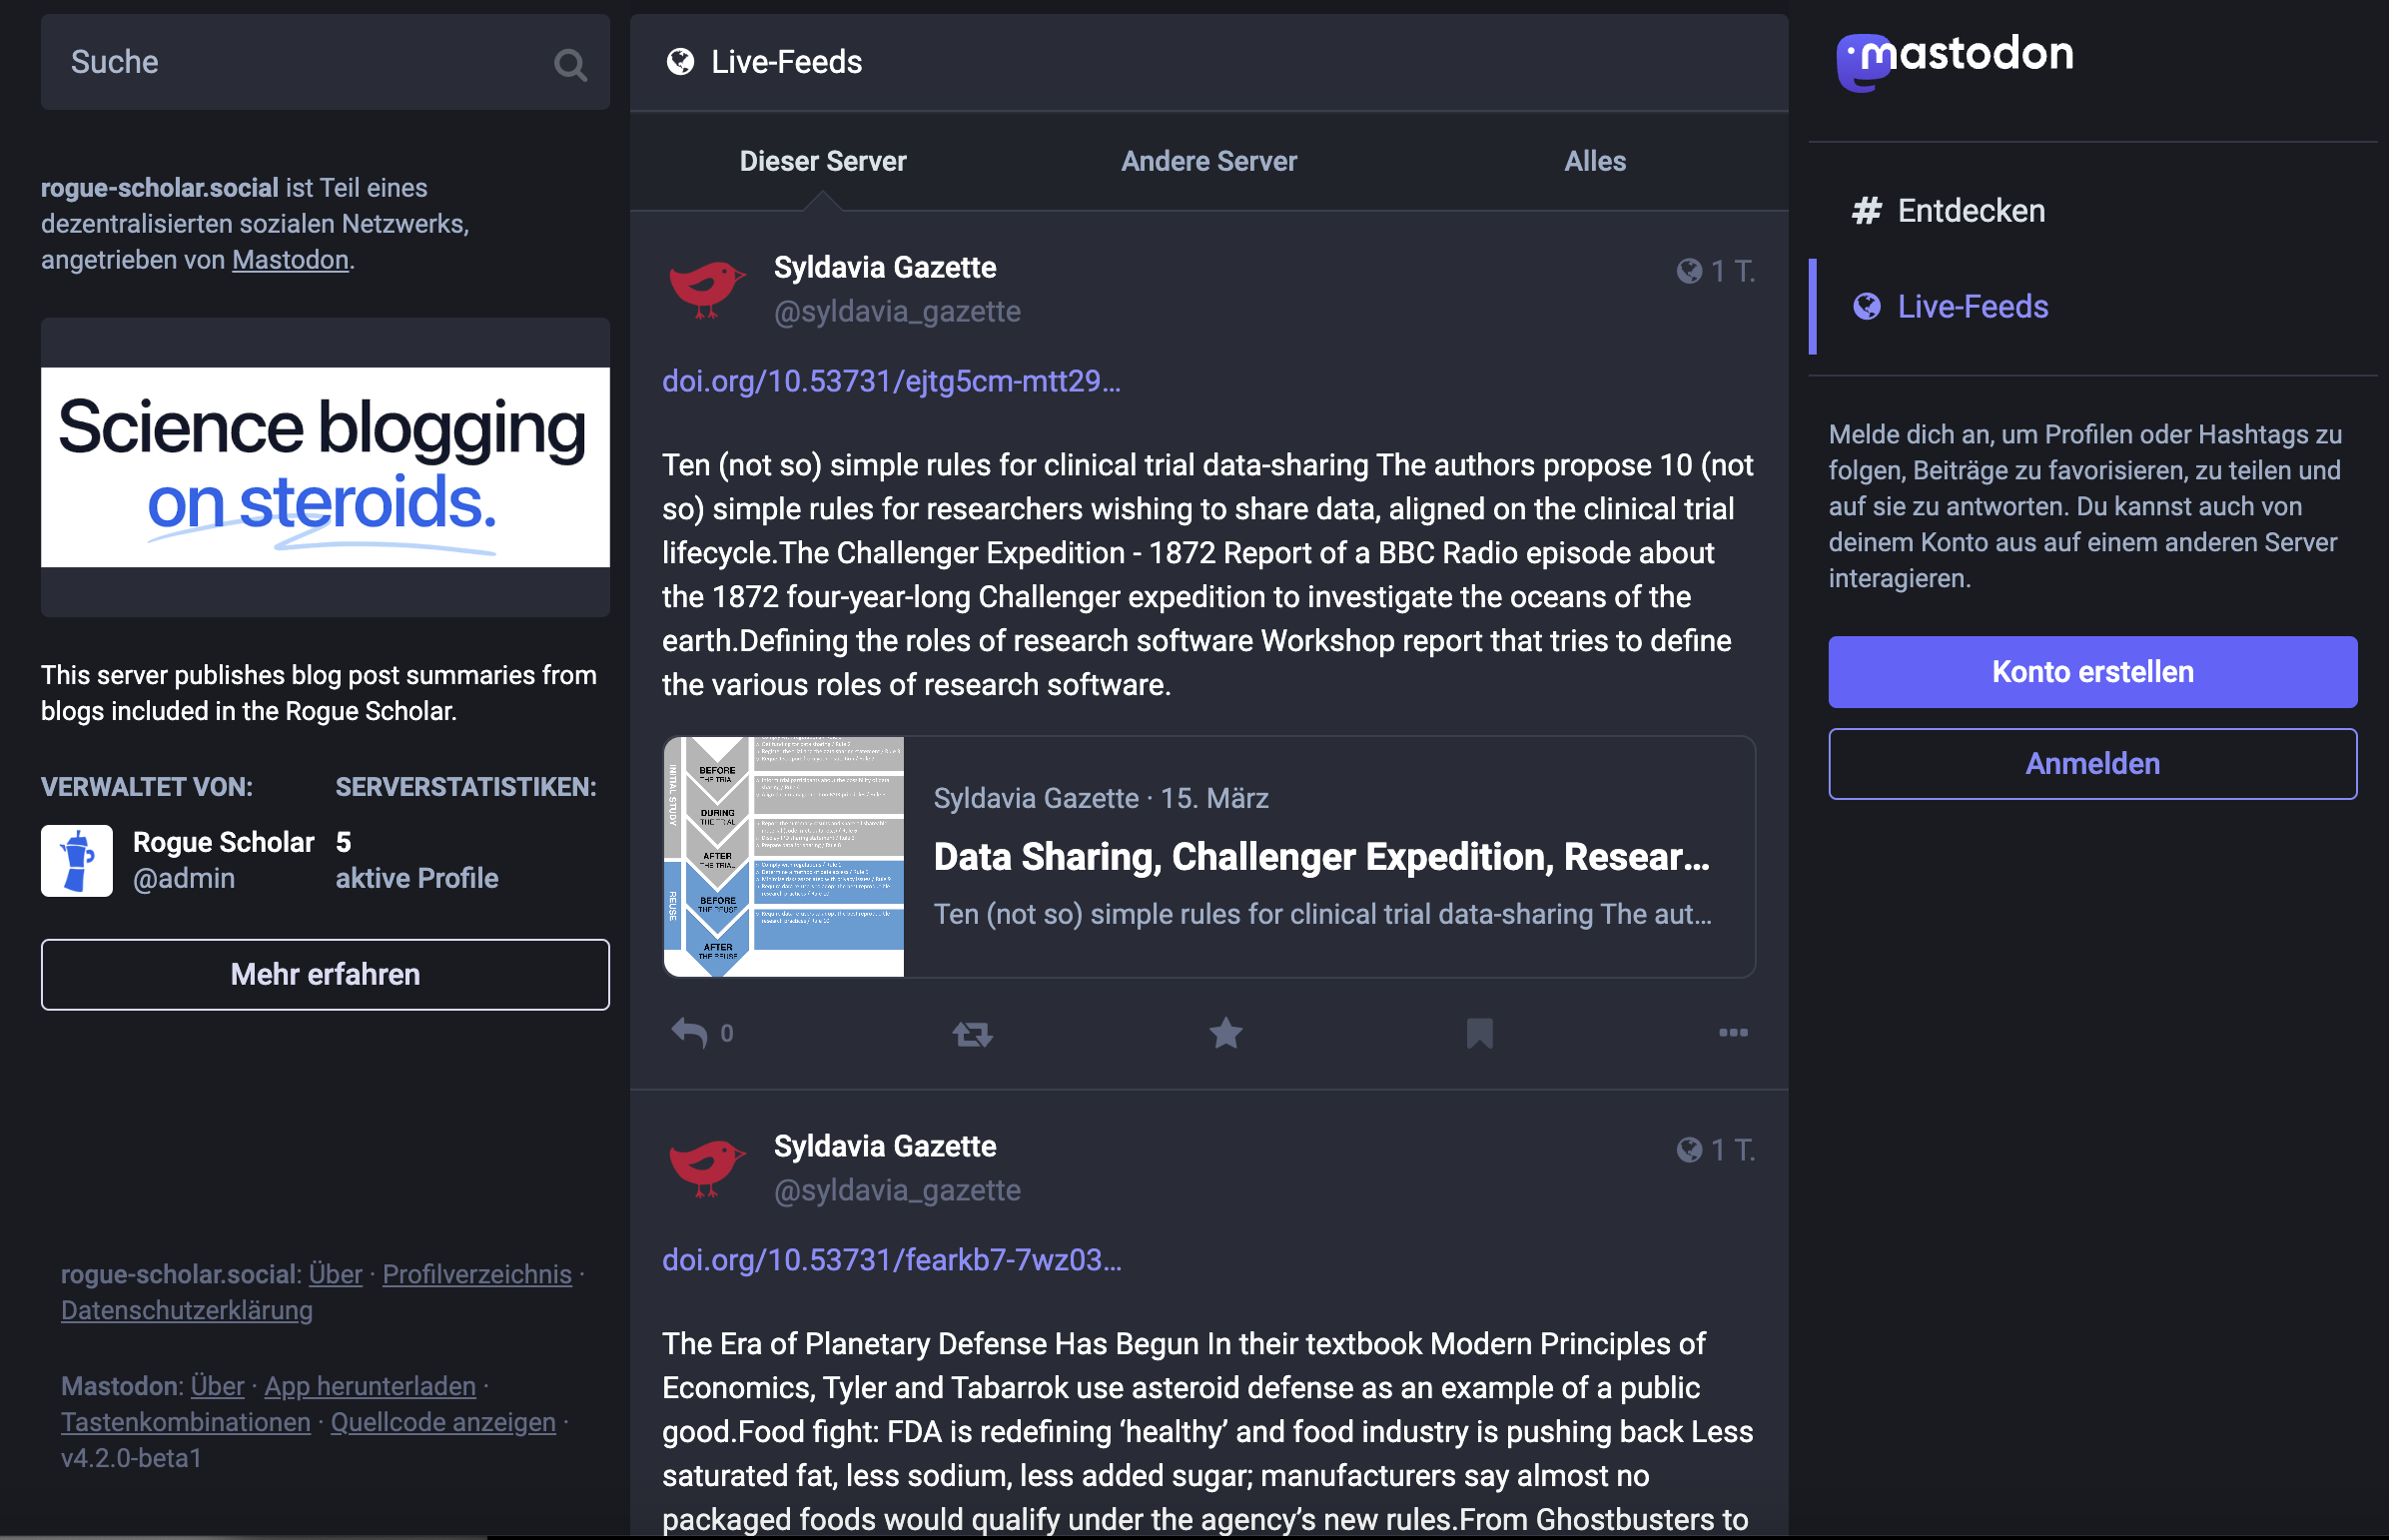Boost the first Syldavia Gazette post

(972, 1033)
